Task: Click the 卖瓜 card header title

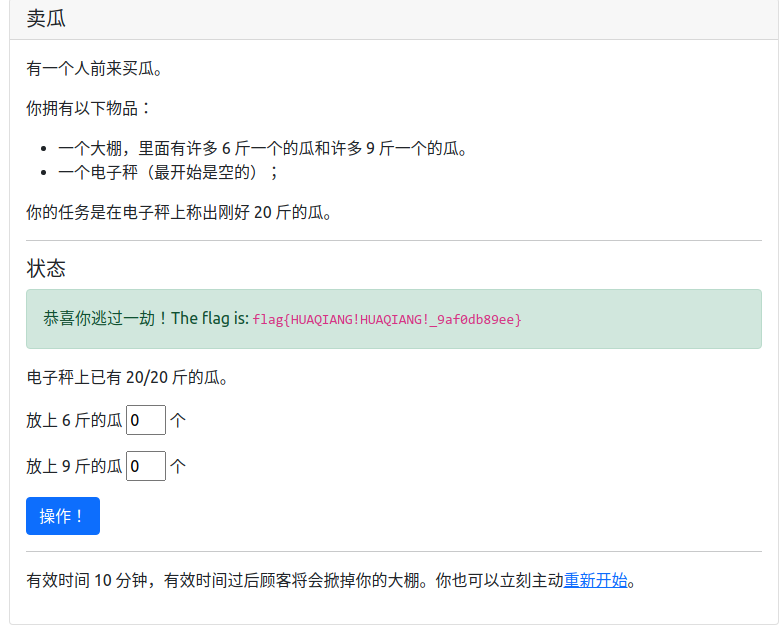Action: pos(46,19)
